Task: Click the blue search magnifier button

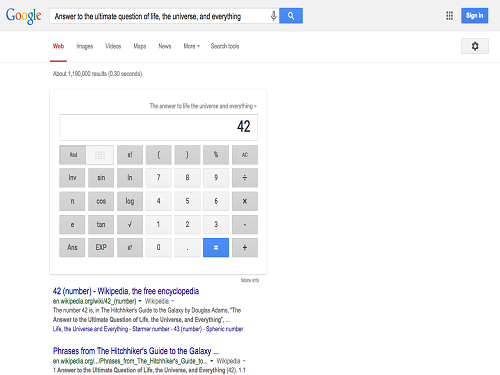Action: tap(291, 16)
